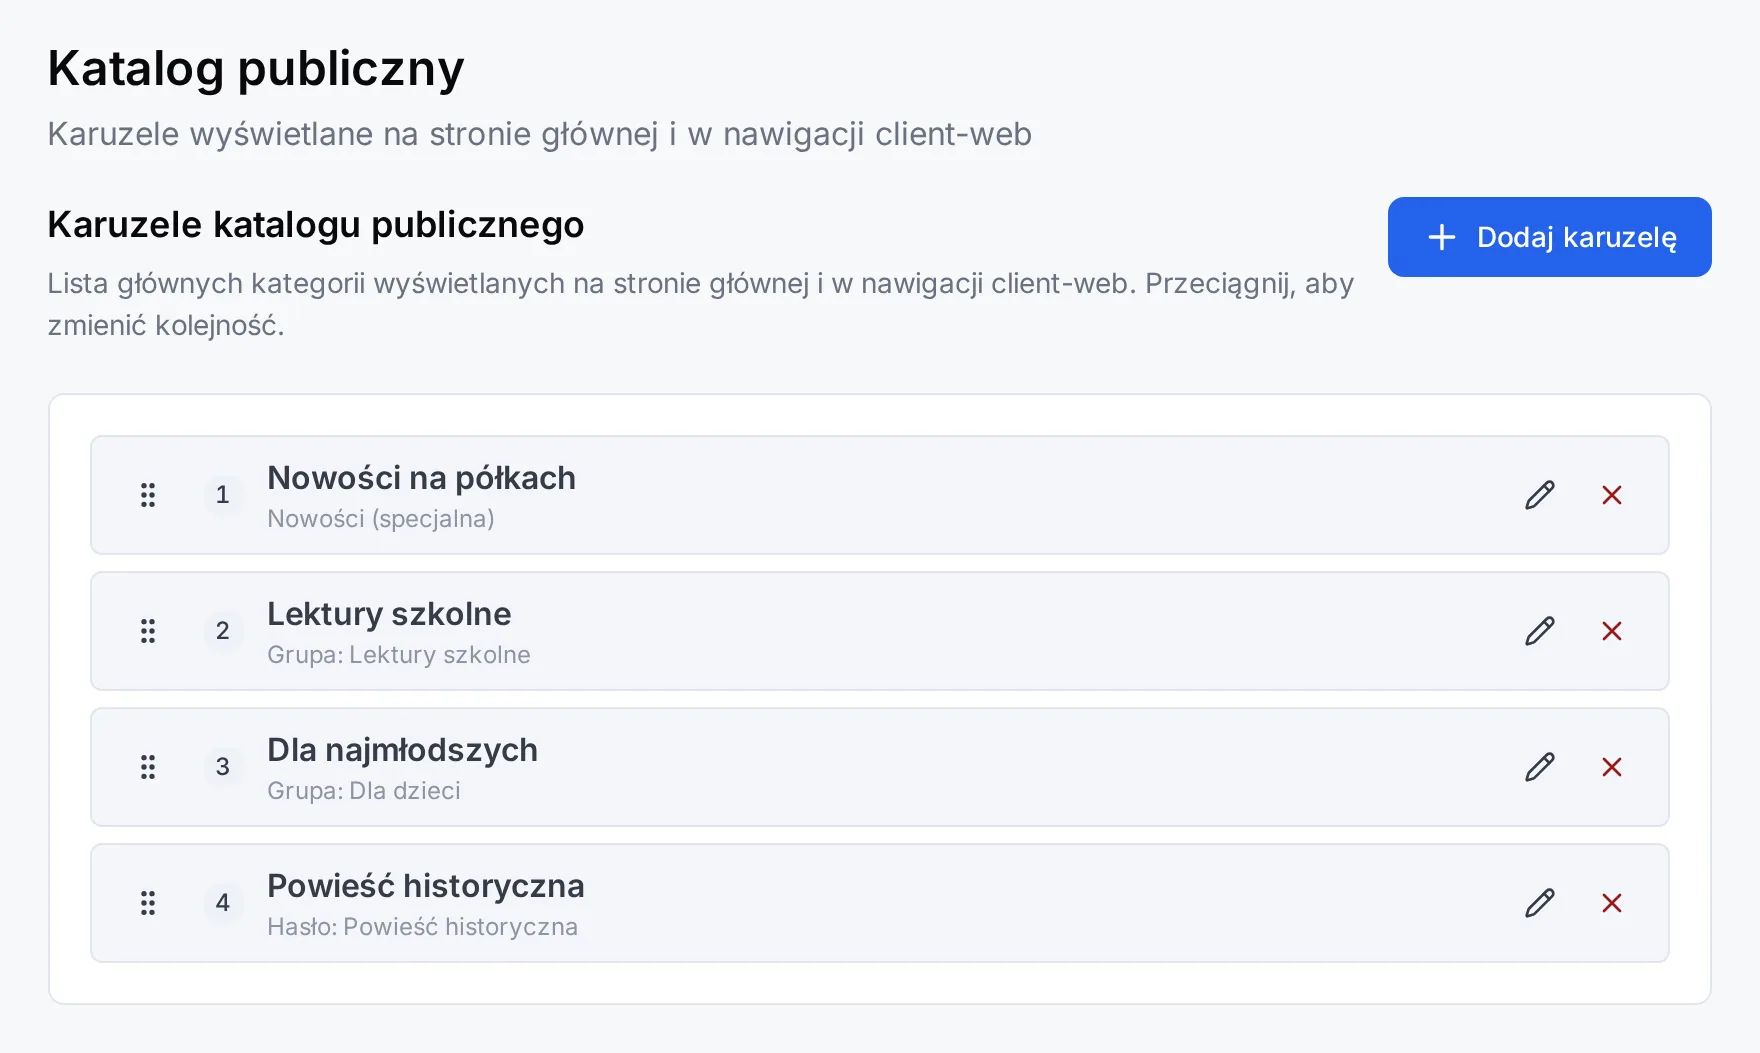Open editing for Dla najmłodszych

tap(1540, 767)
